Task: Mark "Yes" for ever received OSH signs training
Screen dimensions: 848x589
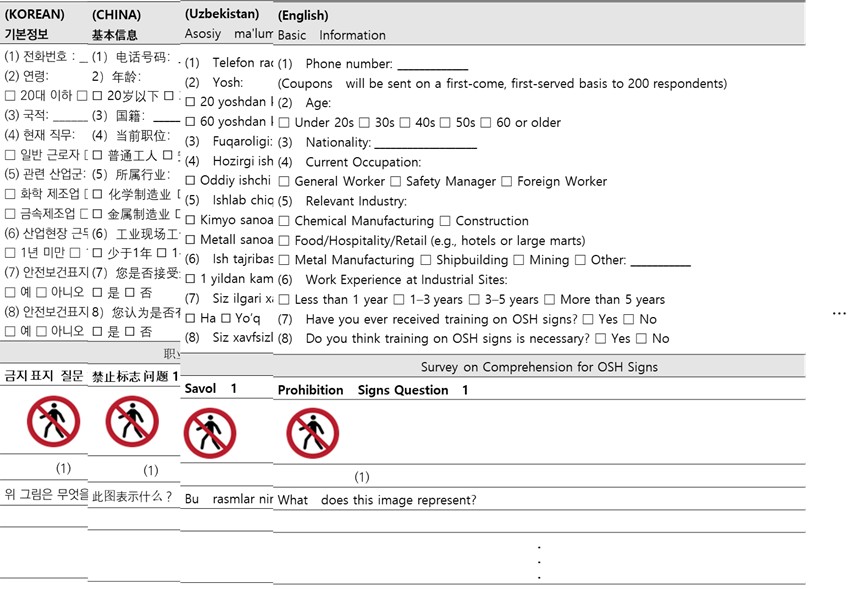Action: tap(588, 319)
